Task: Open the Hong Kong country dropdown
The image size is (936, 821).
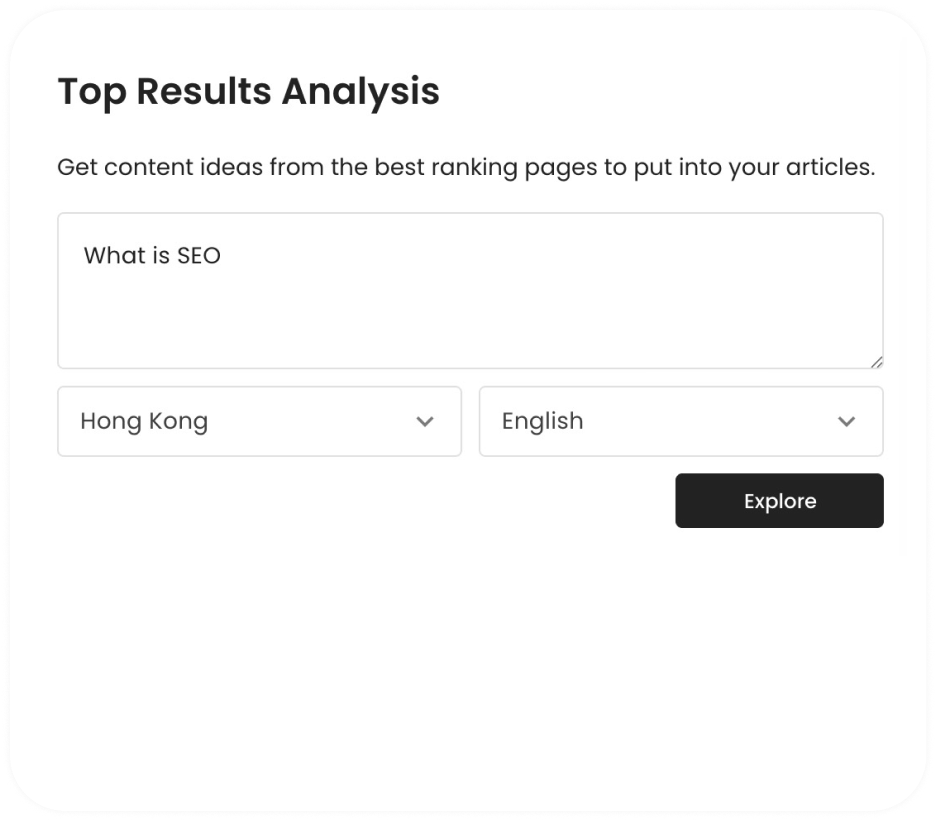Action: point(259,422)
